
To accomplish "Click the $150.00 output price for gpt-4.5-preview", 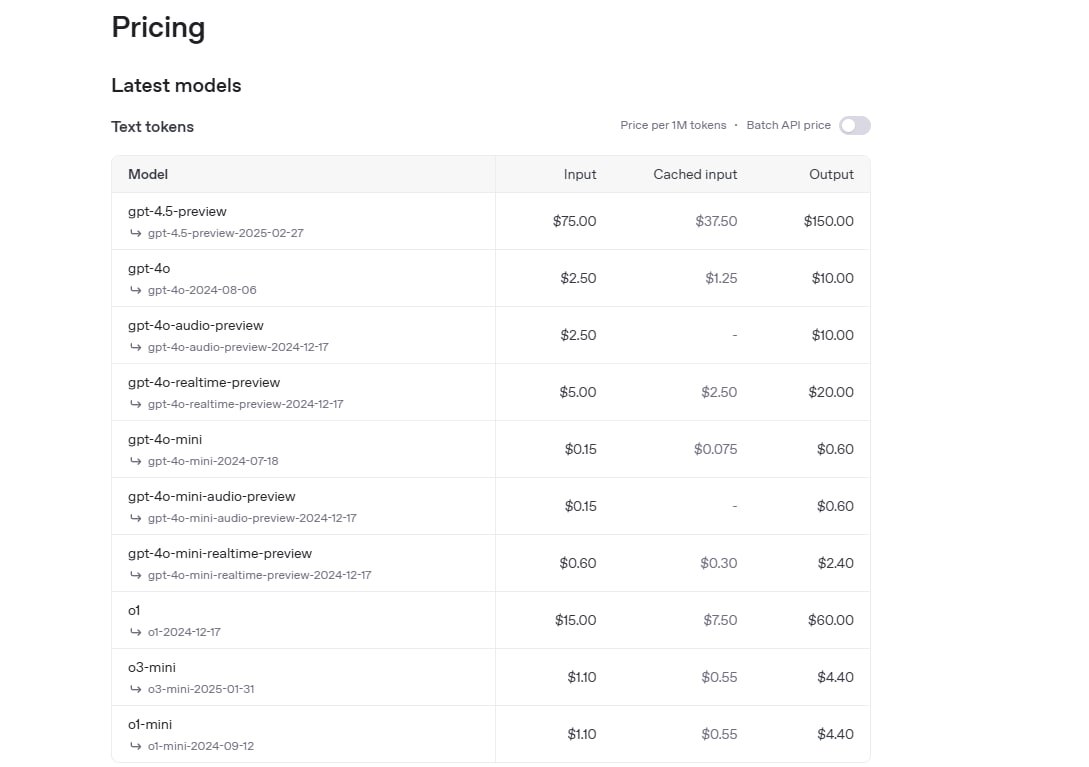I will click(x=828, y=221).
